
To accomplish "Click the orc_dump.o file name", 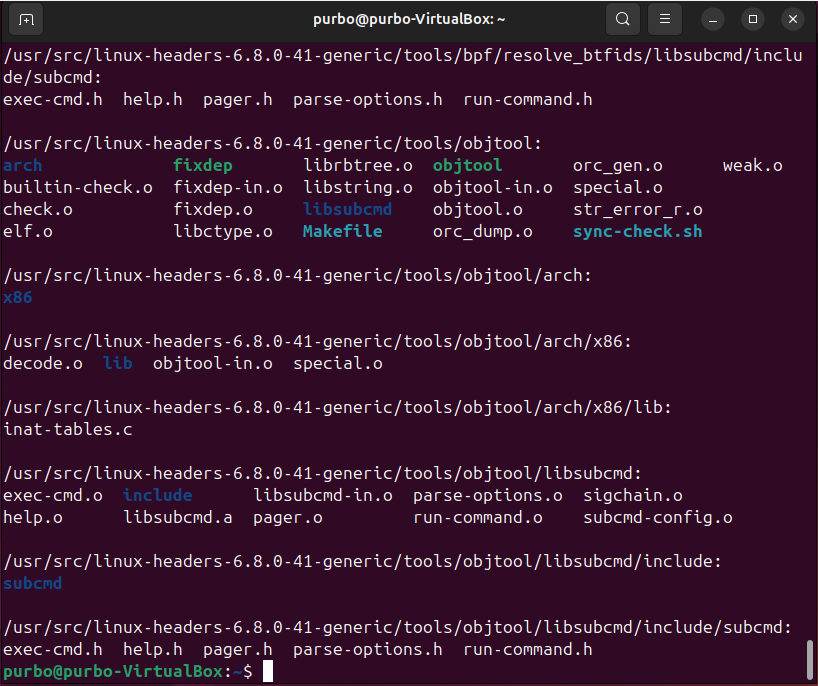I will click(x=483, y=232).
